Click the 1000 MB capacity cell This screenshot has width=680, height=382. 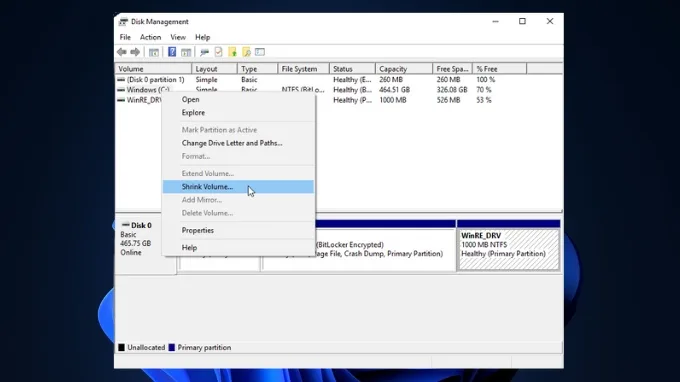pos(392,100)
